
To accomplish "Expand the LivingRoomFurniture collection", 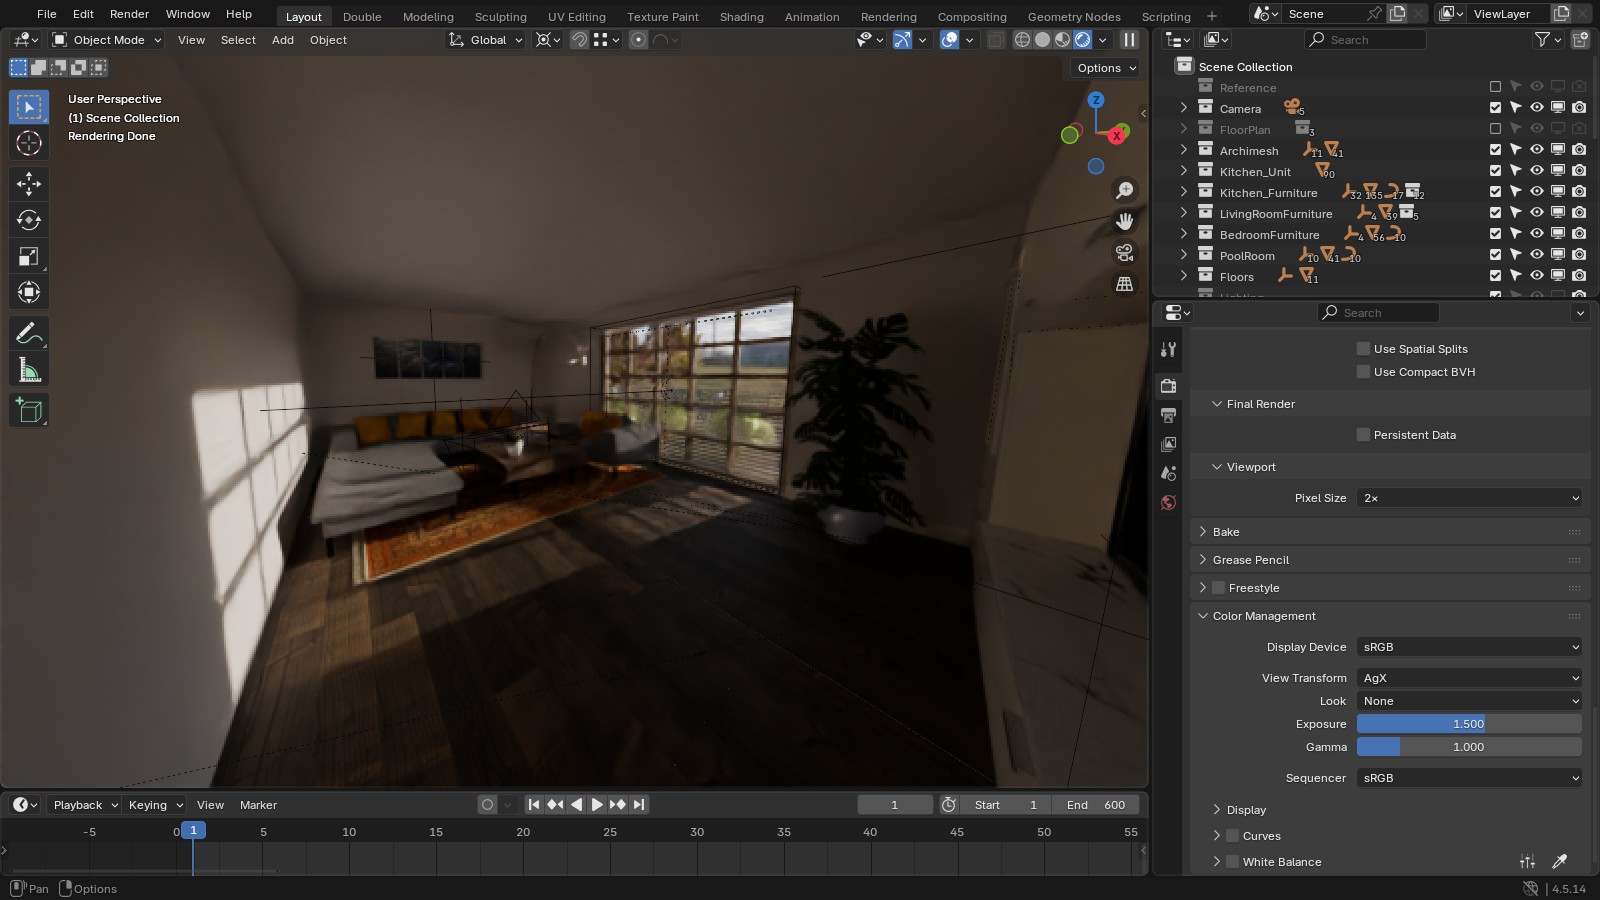I will tap(1184, 213).
